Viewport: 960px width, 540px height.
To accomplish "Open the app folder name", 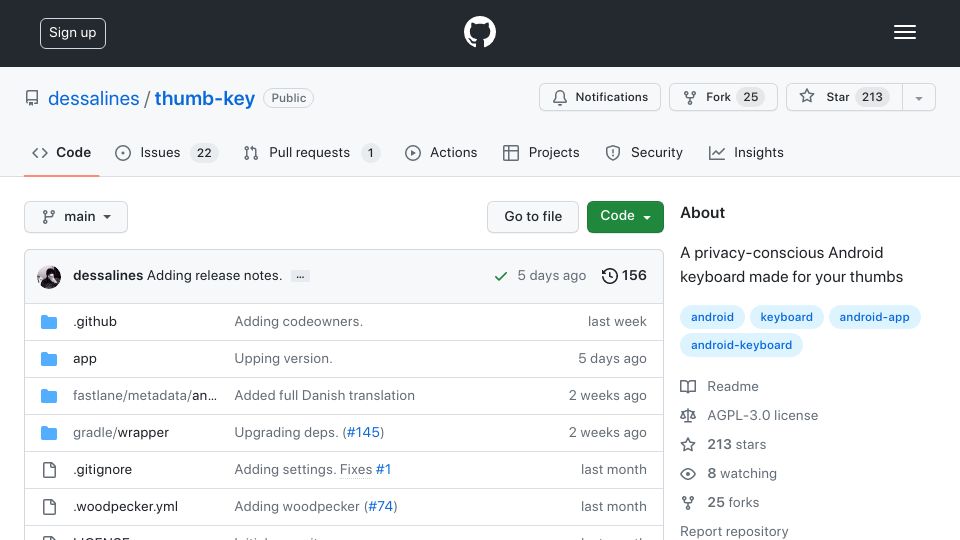I will [x=84, y=359].
